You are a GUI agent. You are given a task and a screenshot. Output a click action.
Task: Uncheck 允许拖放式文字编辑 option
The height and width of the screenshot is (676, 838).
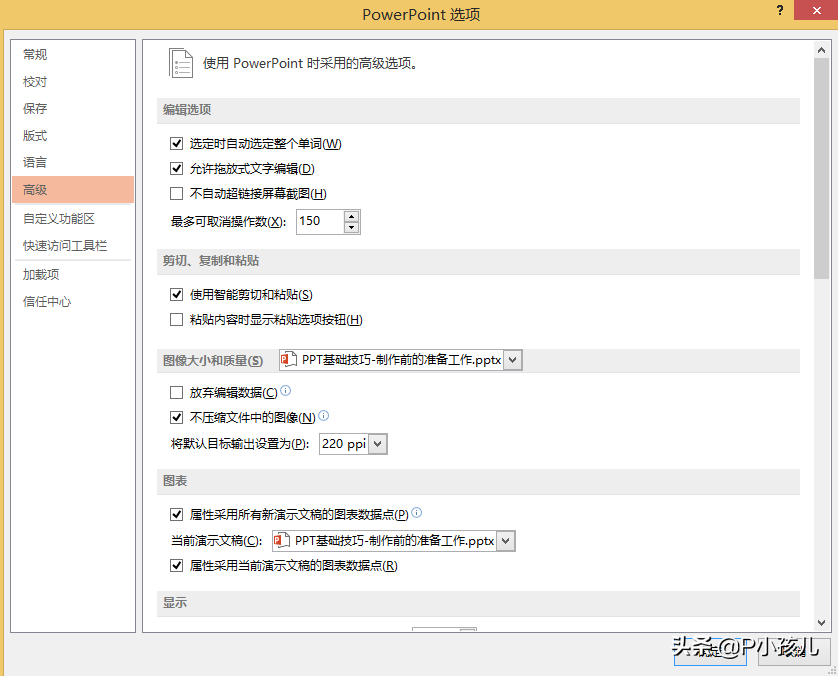(176, 169)
